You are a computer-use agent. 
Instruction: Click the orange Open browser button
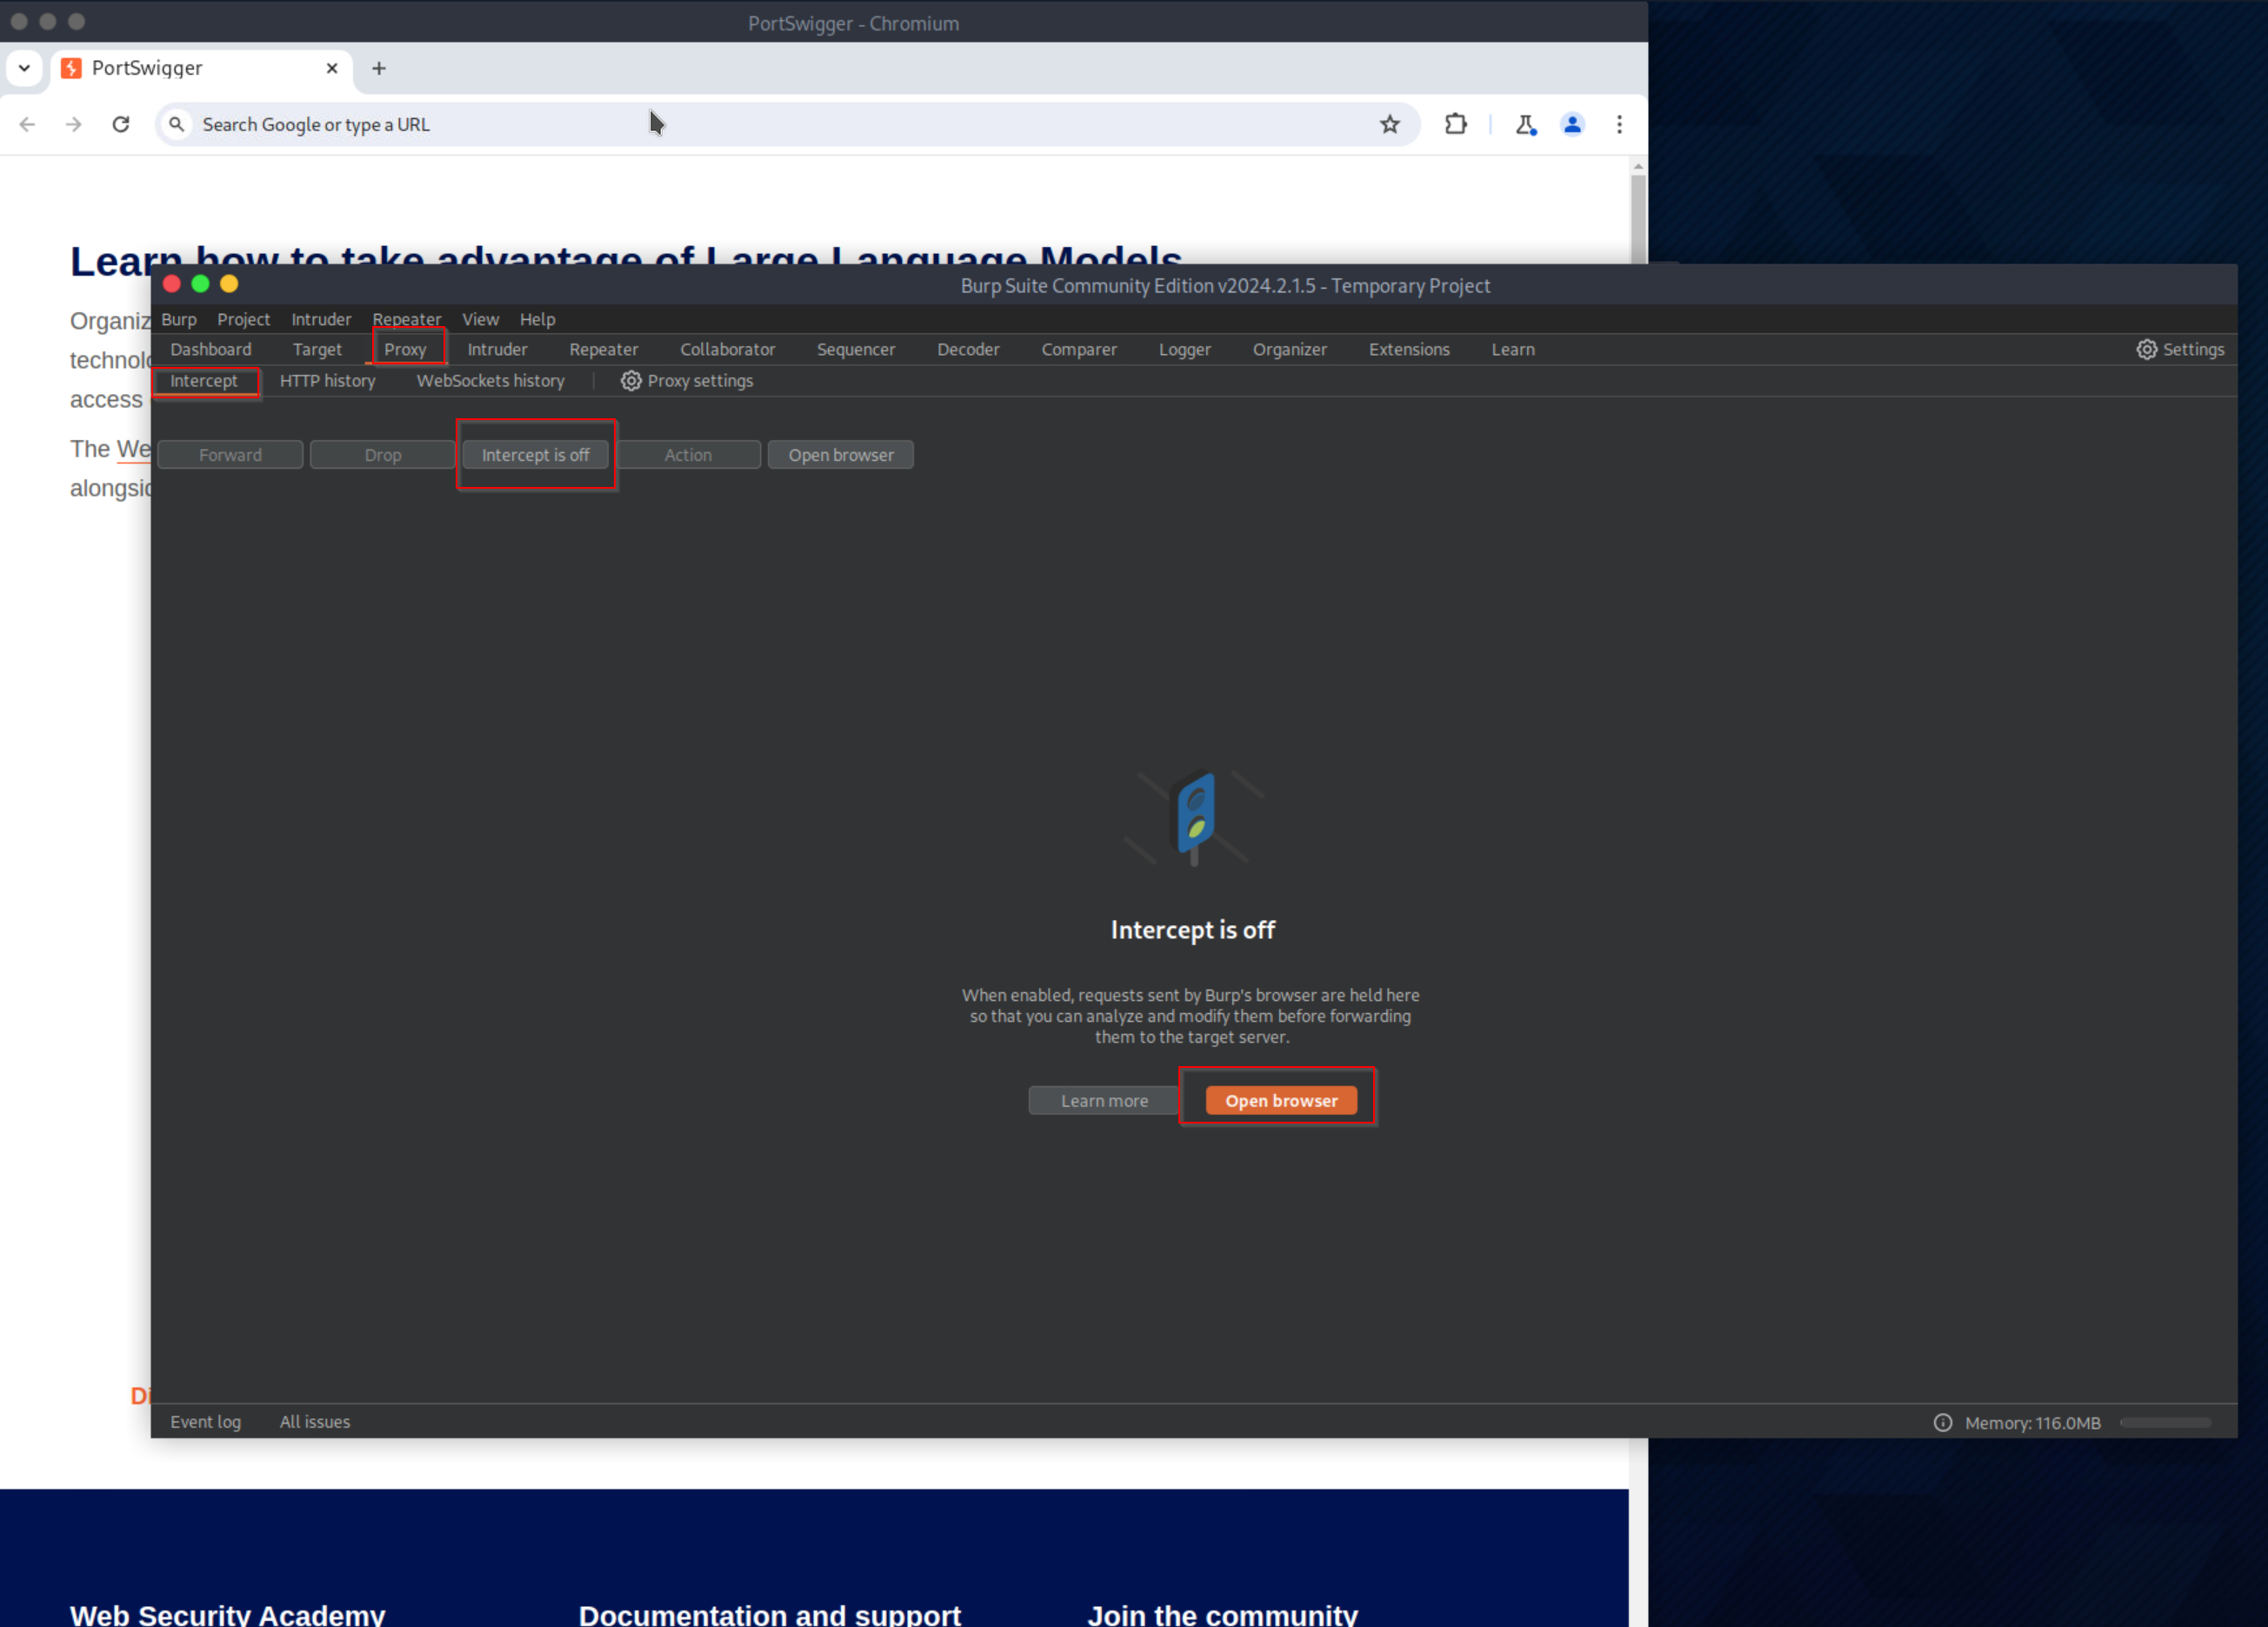[1280, 1100]
